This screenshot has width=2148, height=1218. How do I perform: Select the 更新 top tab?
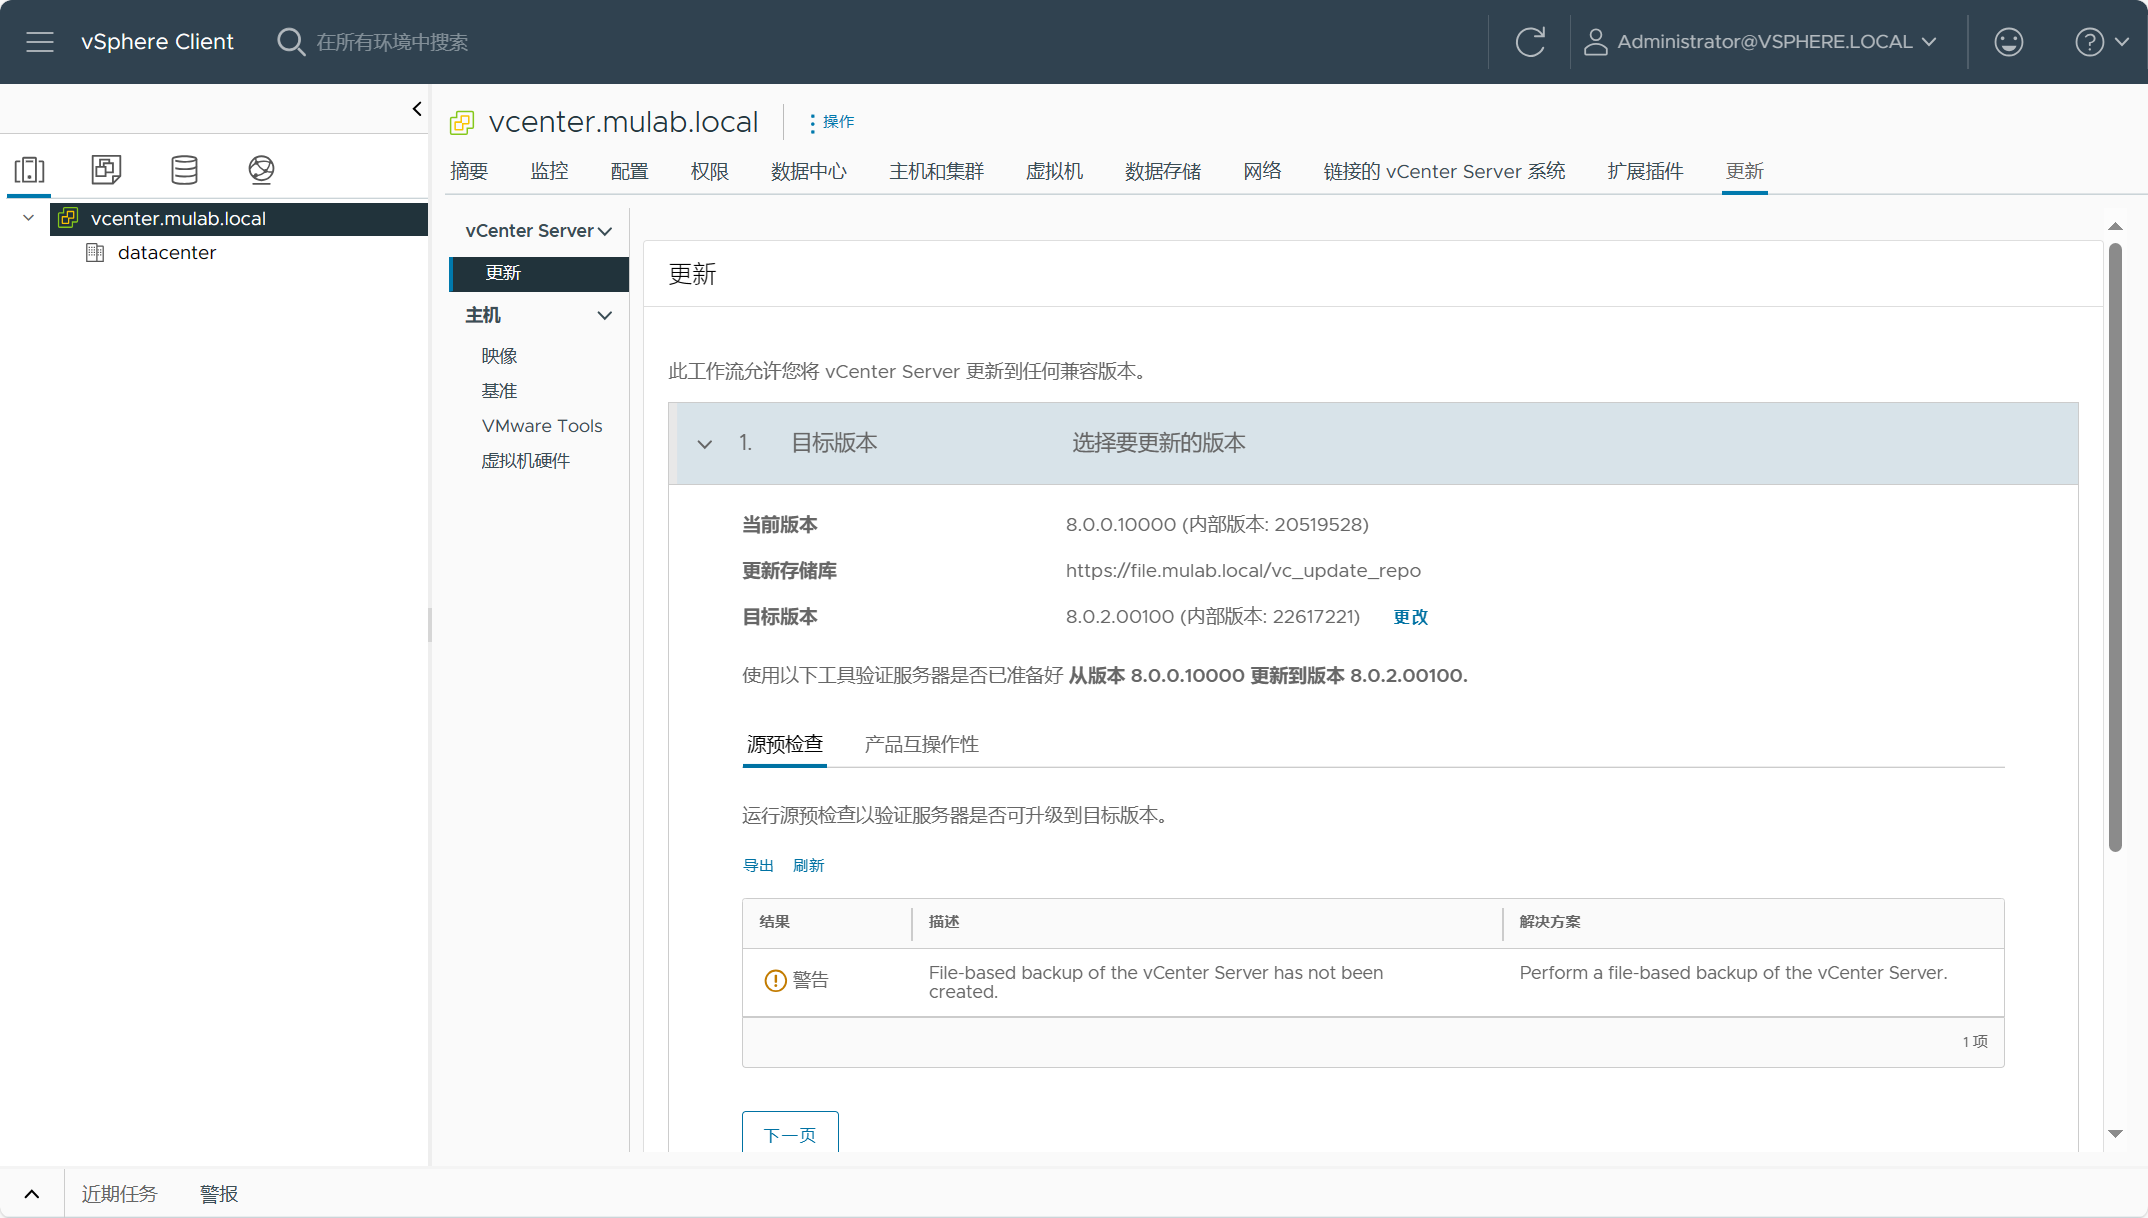point(1744,171)
